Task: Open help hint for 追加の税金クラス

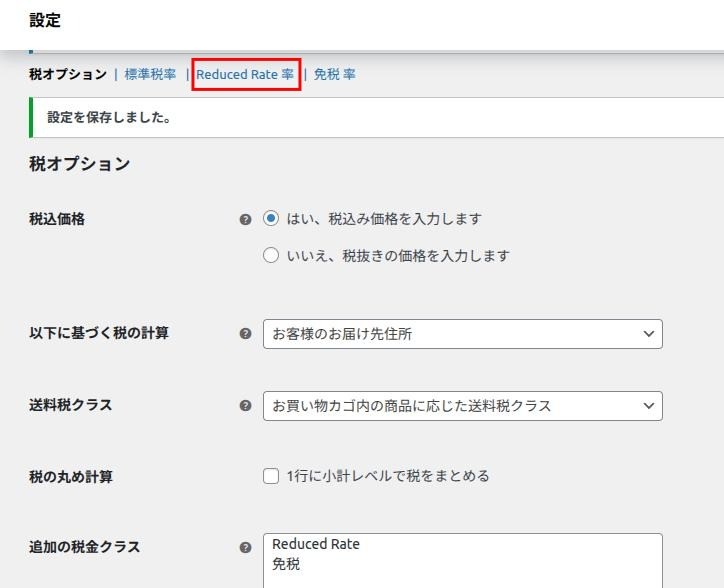Action: click(x=245, y=548)
